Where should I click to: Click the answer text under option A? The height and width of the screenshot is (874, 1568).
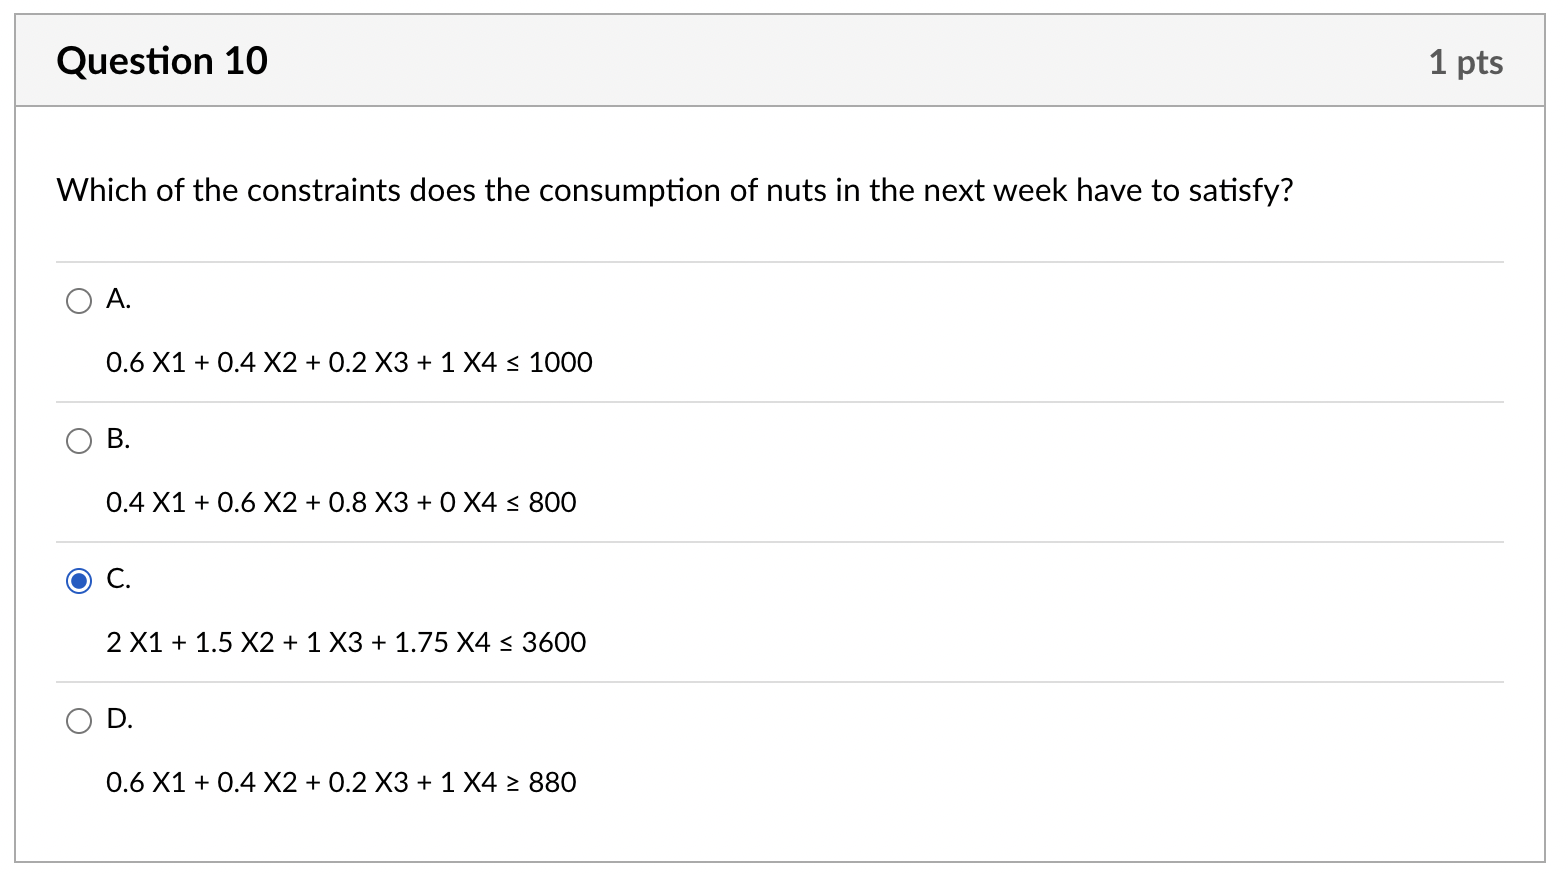[349, 362]
